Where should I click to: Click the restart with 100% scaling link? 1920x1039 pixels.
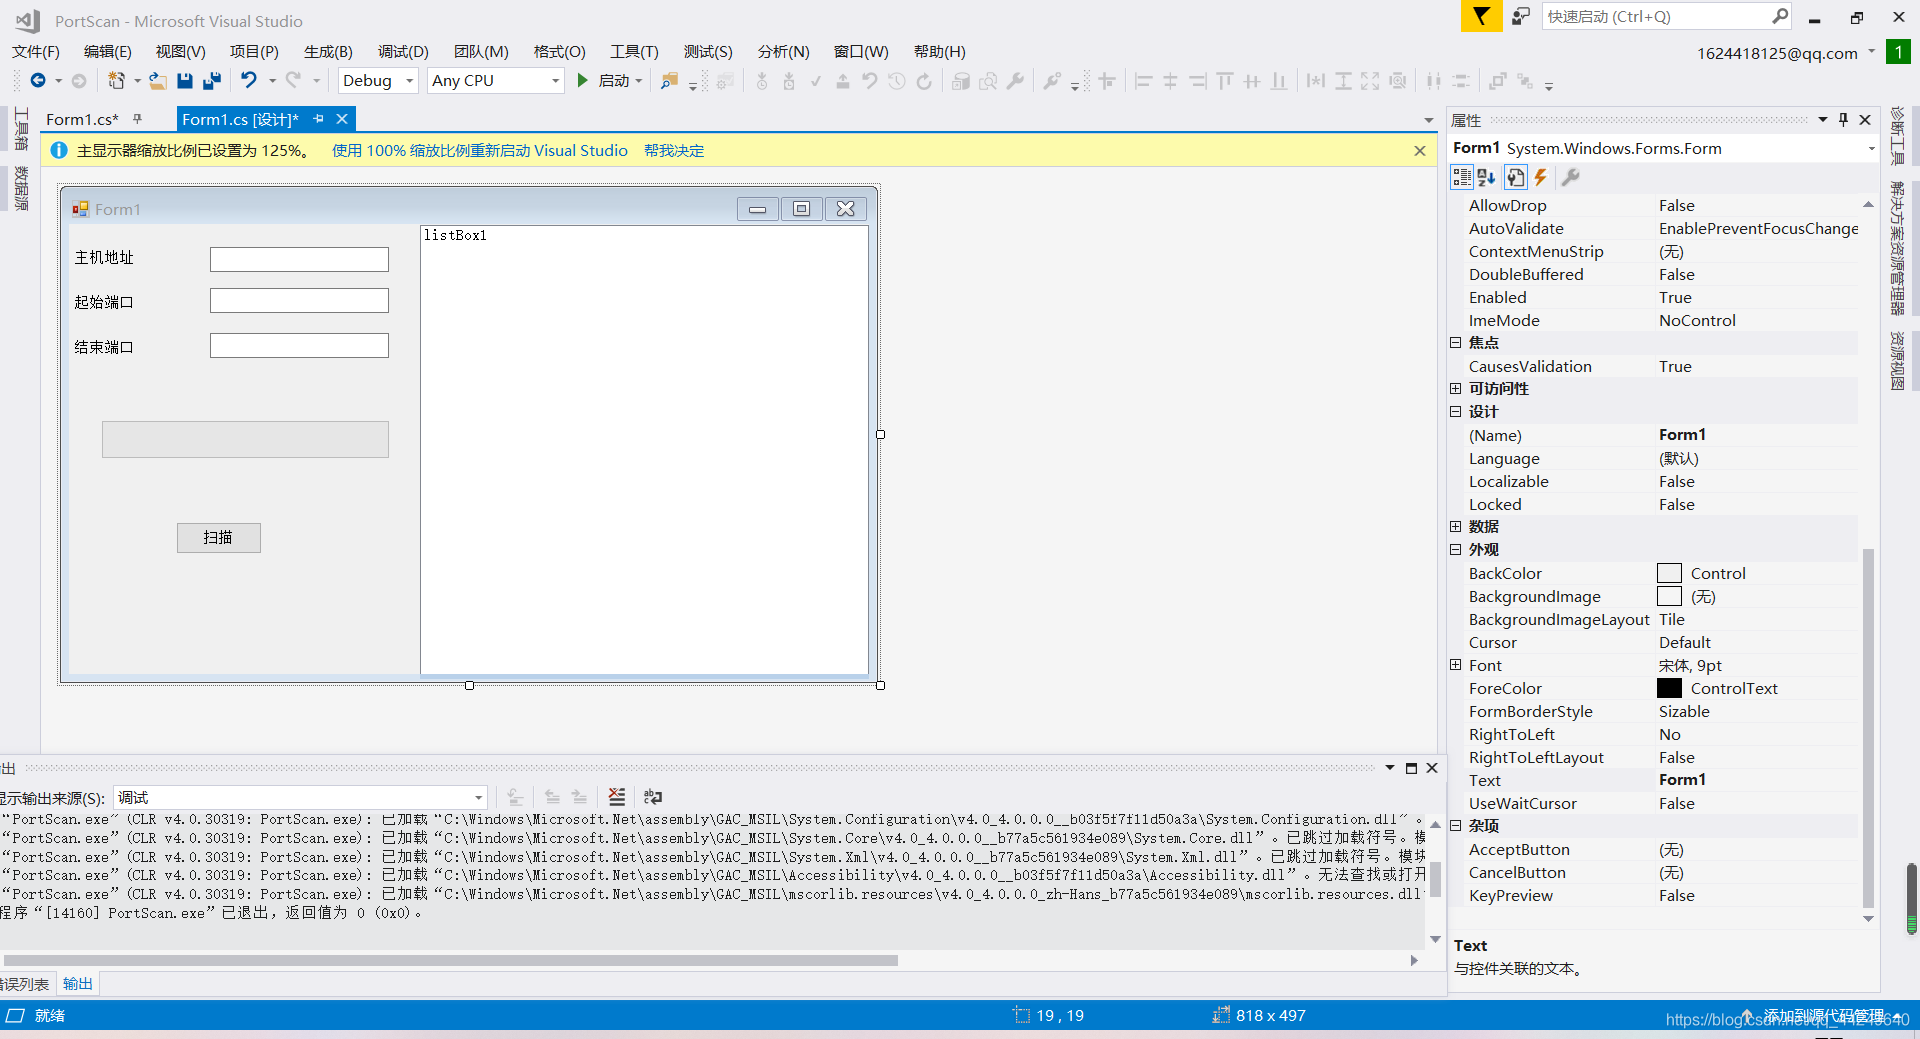click(480, 151)
